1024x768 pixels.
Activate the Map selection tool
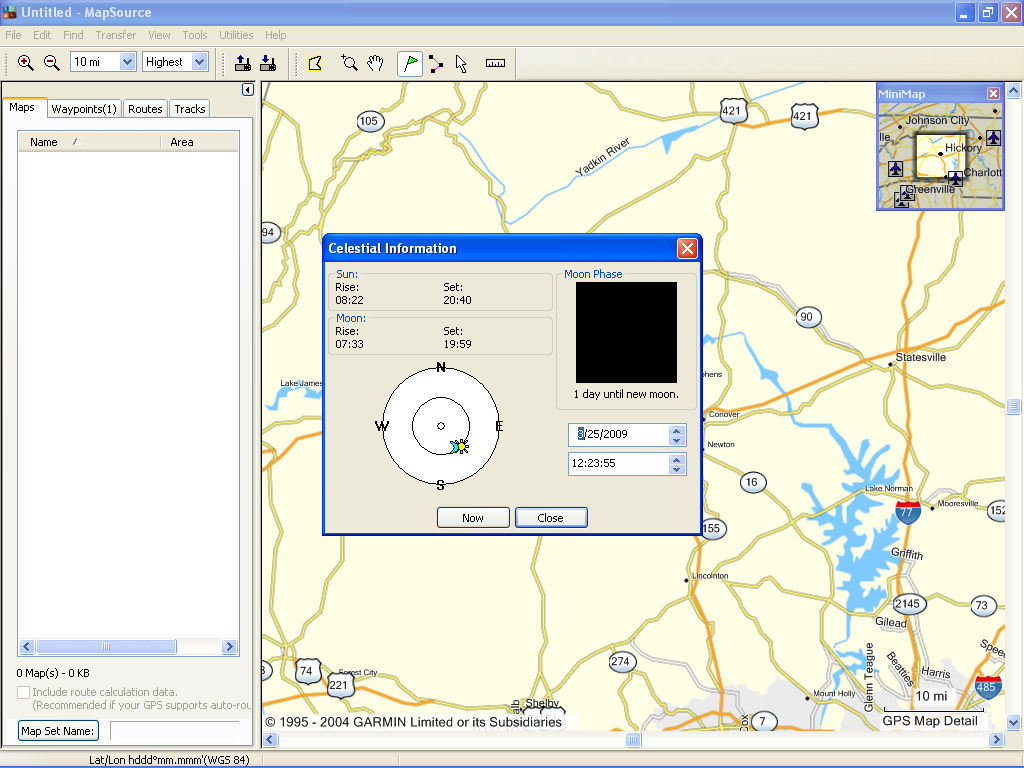316,63
